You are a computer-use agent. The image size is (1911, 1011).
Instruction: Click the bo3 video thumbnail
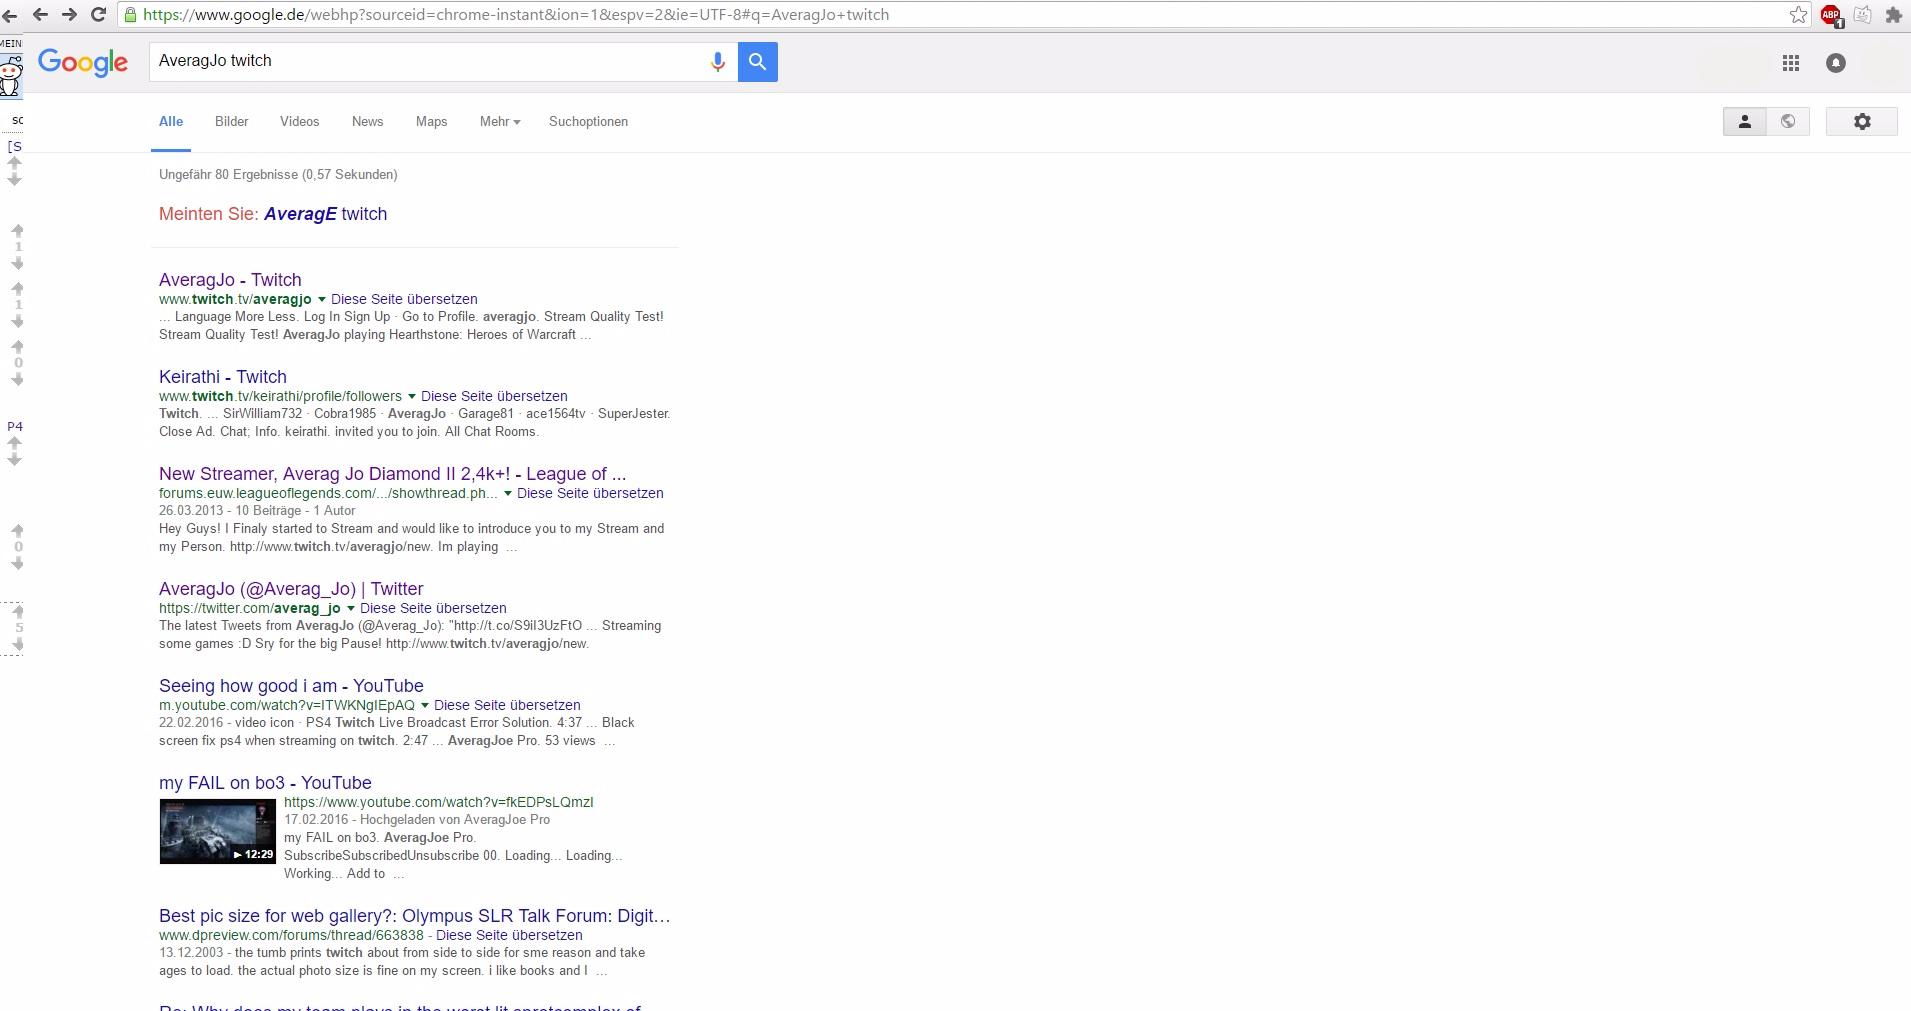click(217, 831)
